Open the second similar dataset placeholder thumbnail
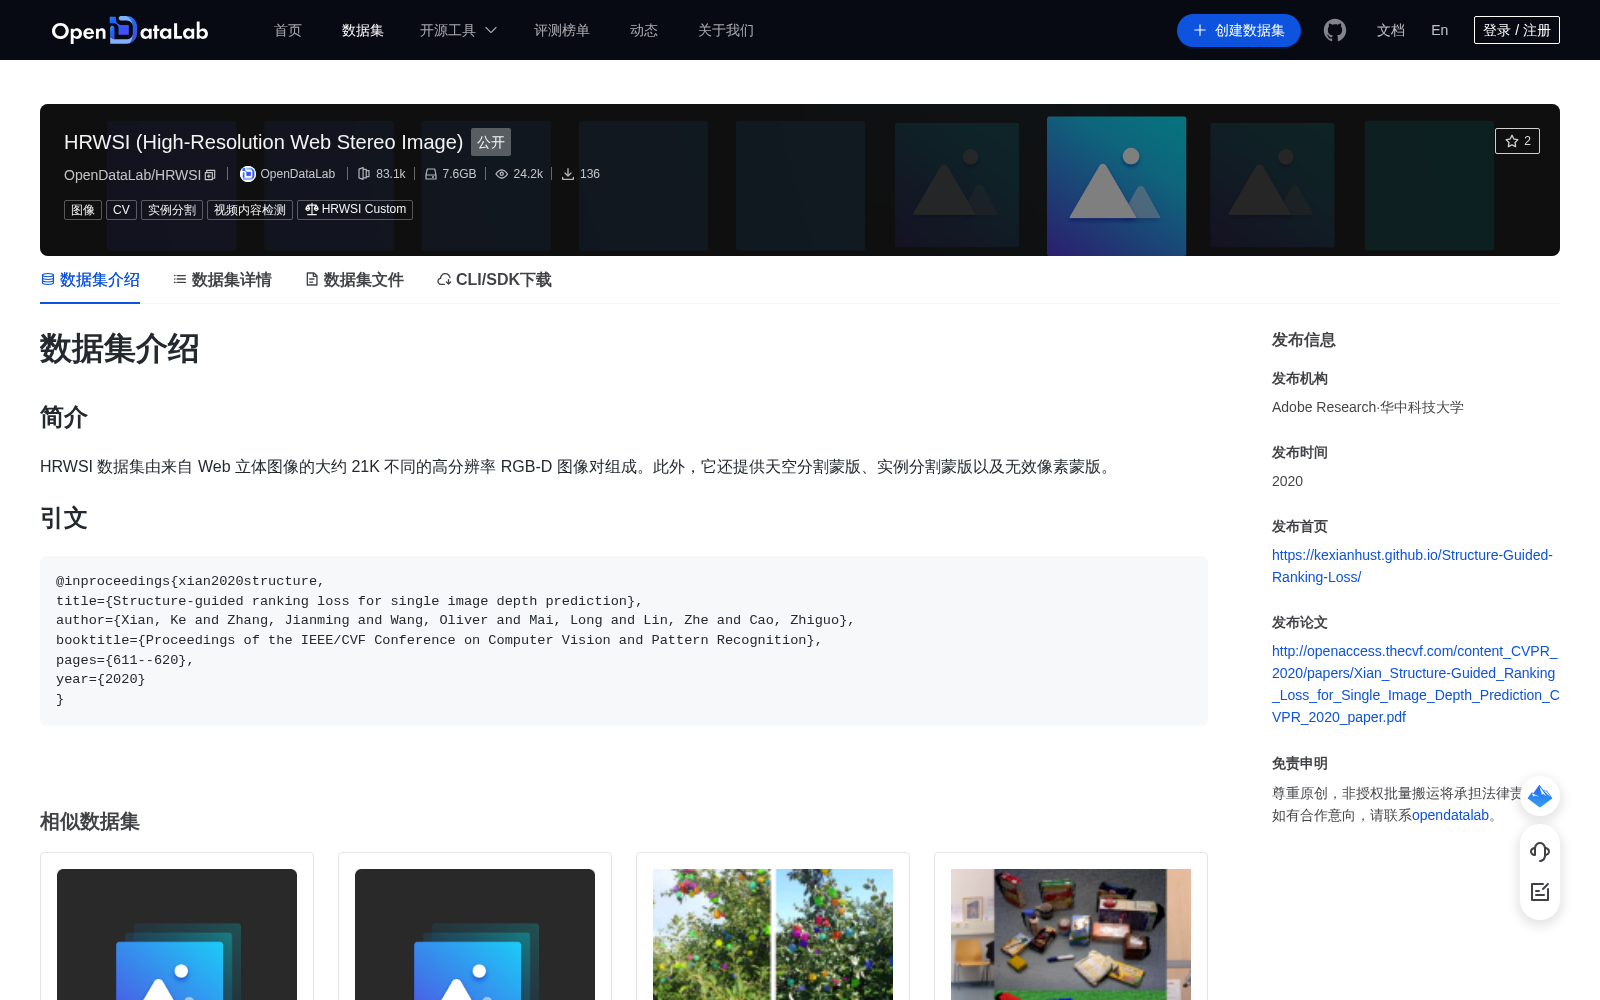The width and height of the screenshot is (1600, 1000). click(x=475, y=934)
